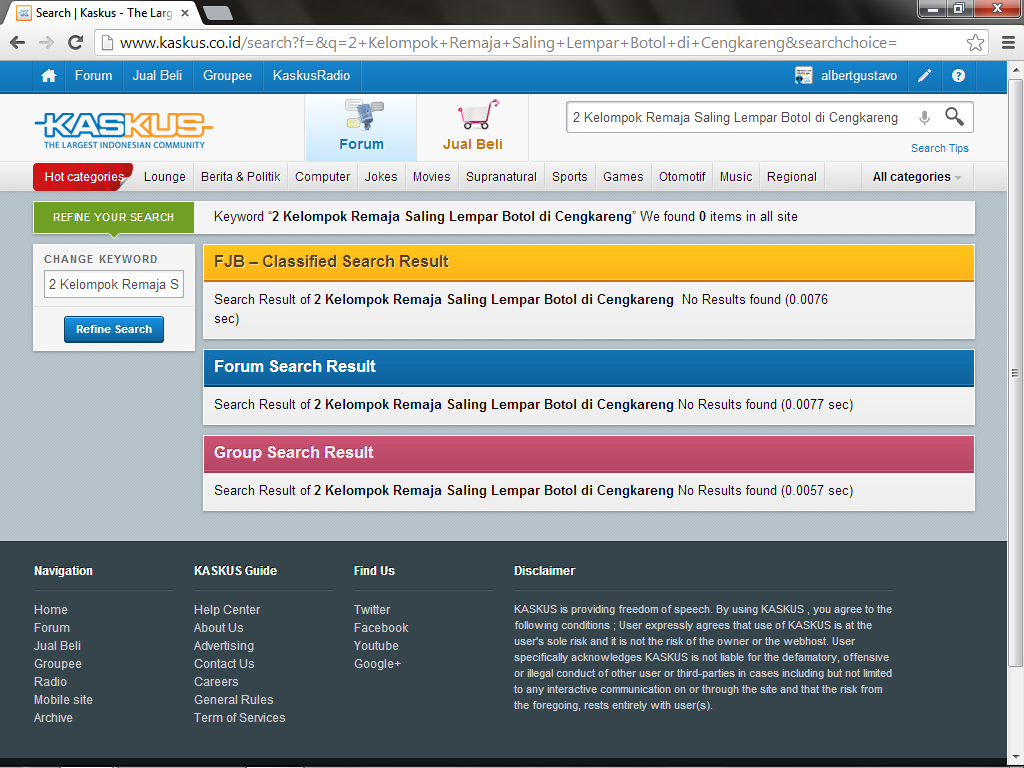Open the Chrome menu hamburger icon
Viewport: 1024px width, 768px height.
pyautogui.click(x=1008, y=43)
